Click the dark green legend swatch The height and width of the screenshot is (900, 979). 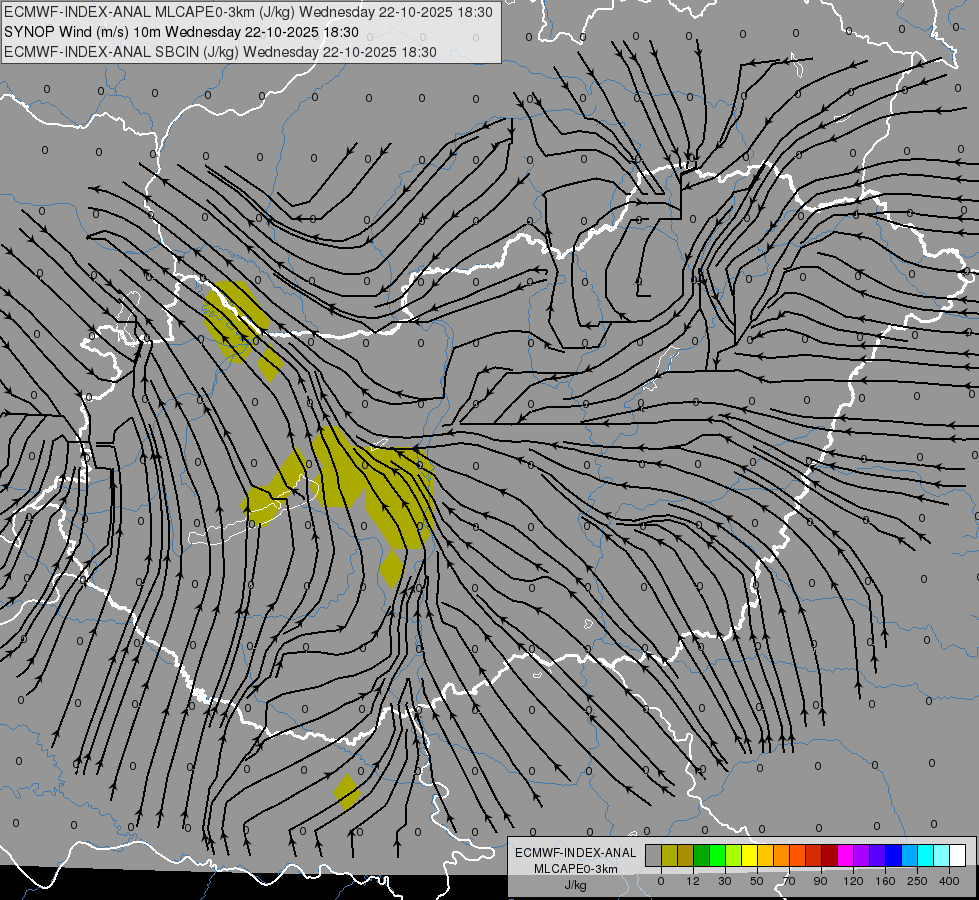point(701,855)
